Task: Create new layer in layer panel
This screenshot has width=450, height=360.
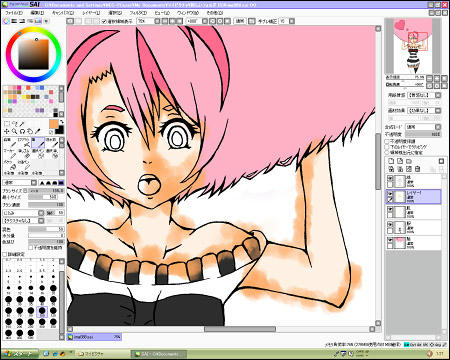Action: (x=391, y=161)
